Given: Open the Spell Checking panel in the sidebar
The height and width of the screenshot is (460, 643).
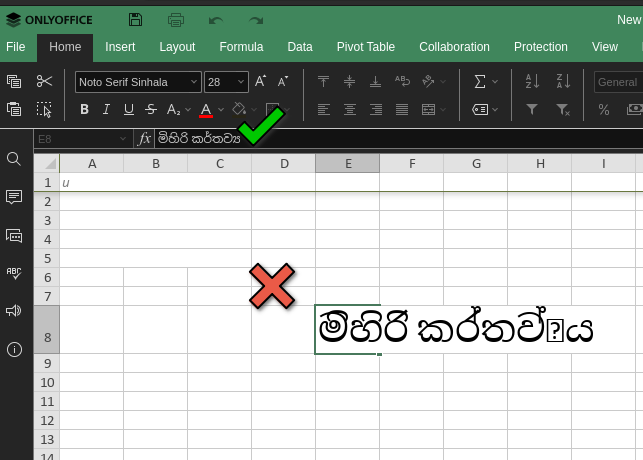Looking at the screenshot, I should pyautogui.click(x=14, y=273).
